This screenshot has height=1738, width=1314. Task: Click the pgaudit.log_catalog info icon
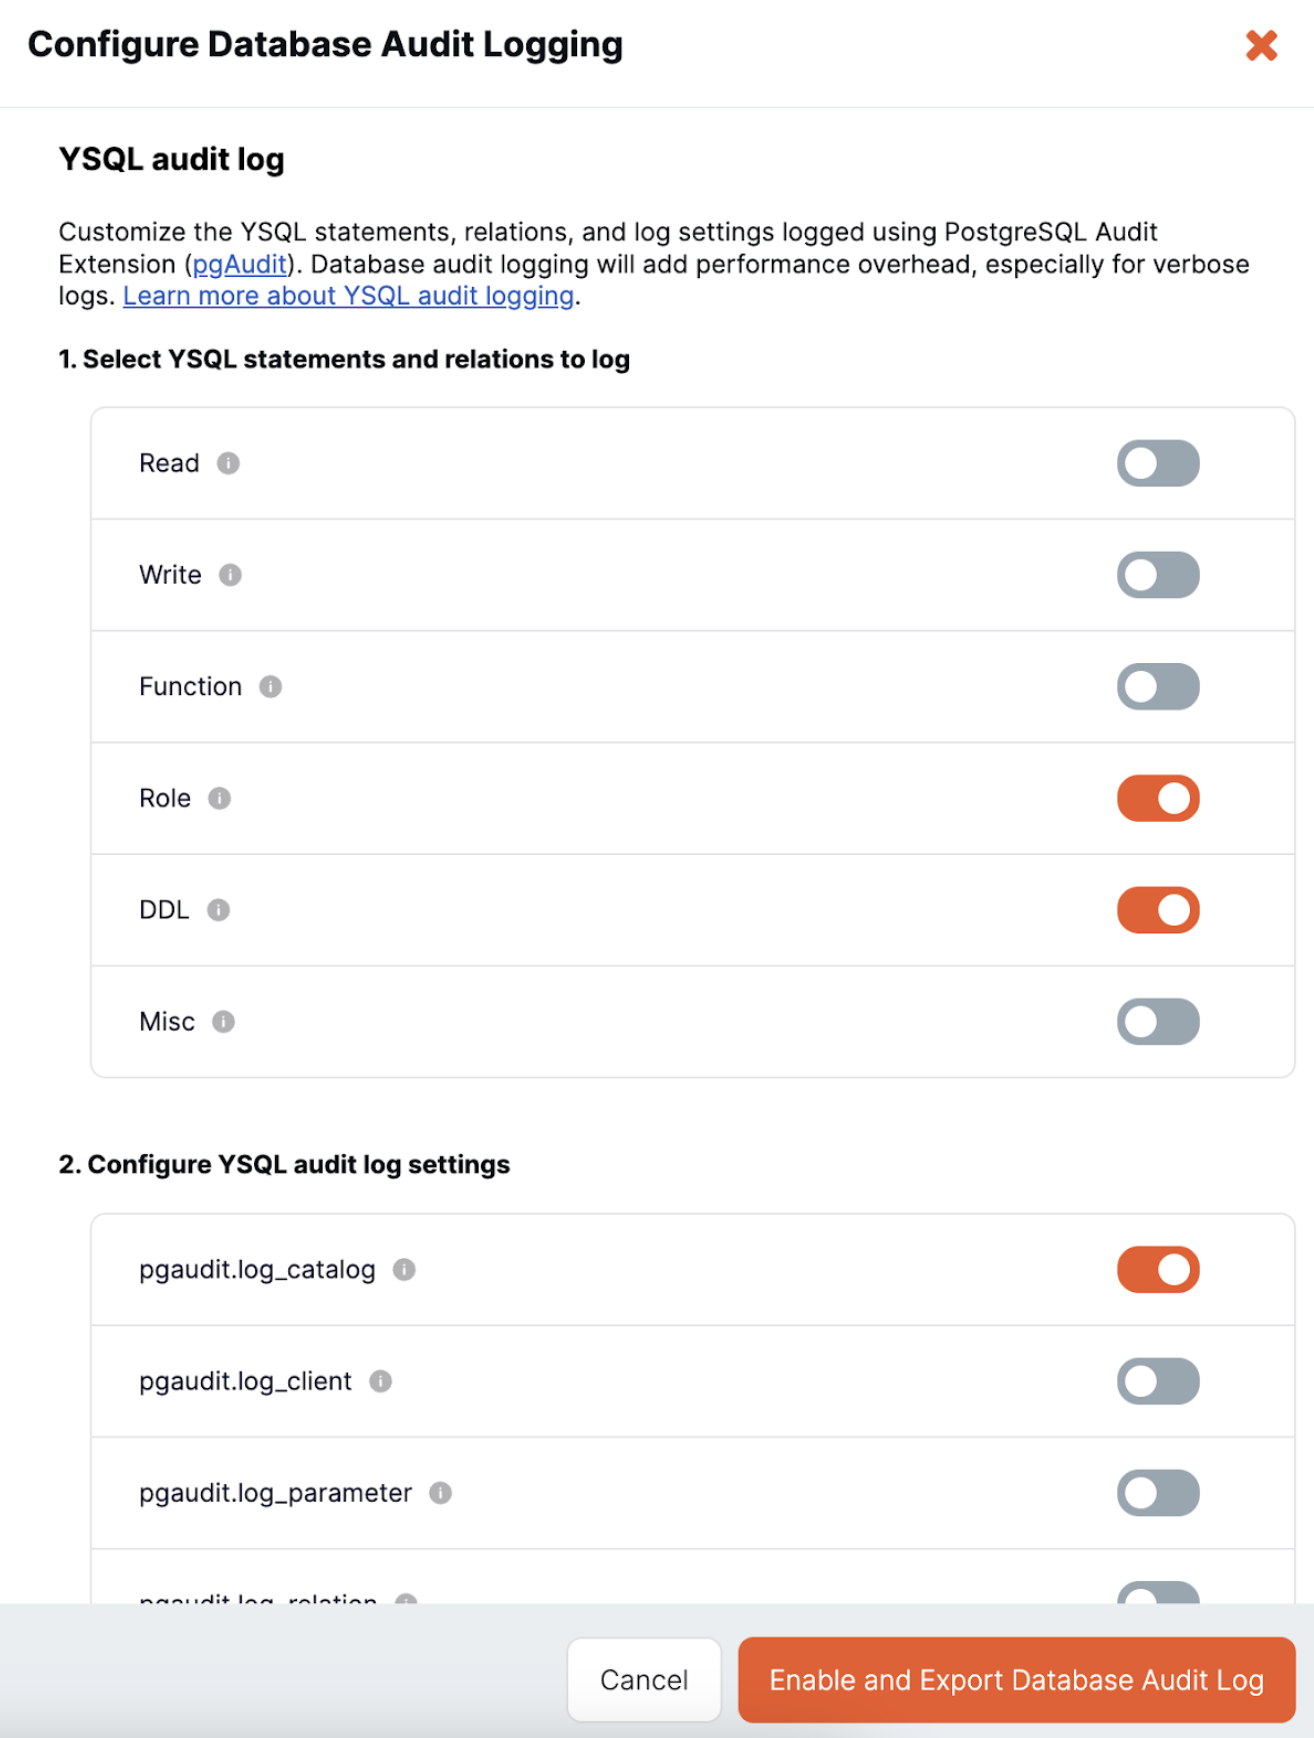coord(404,1269)
